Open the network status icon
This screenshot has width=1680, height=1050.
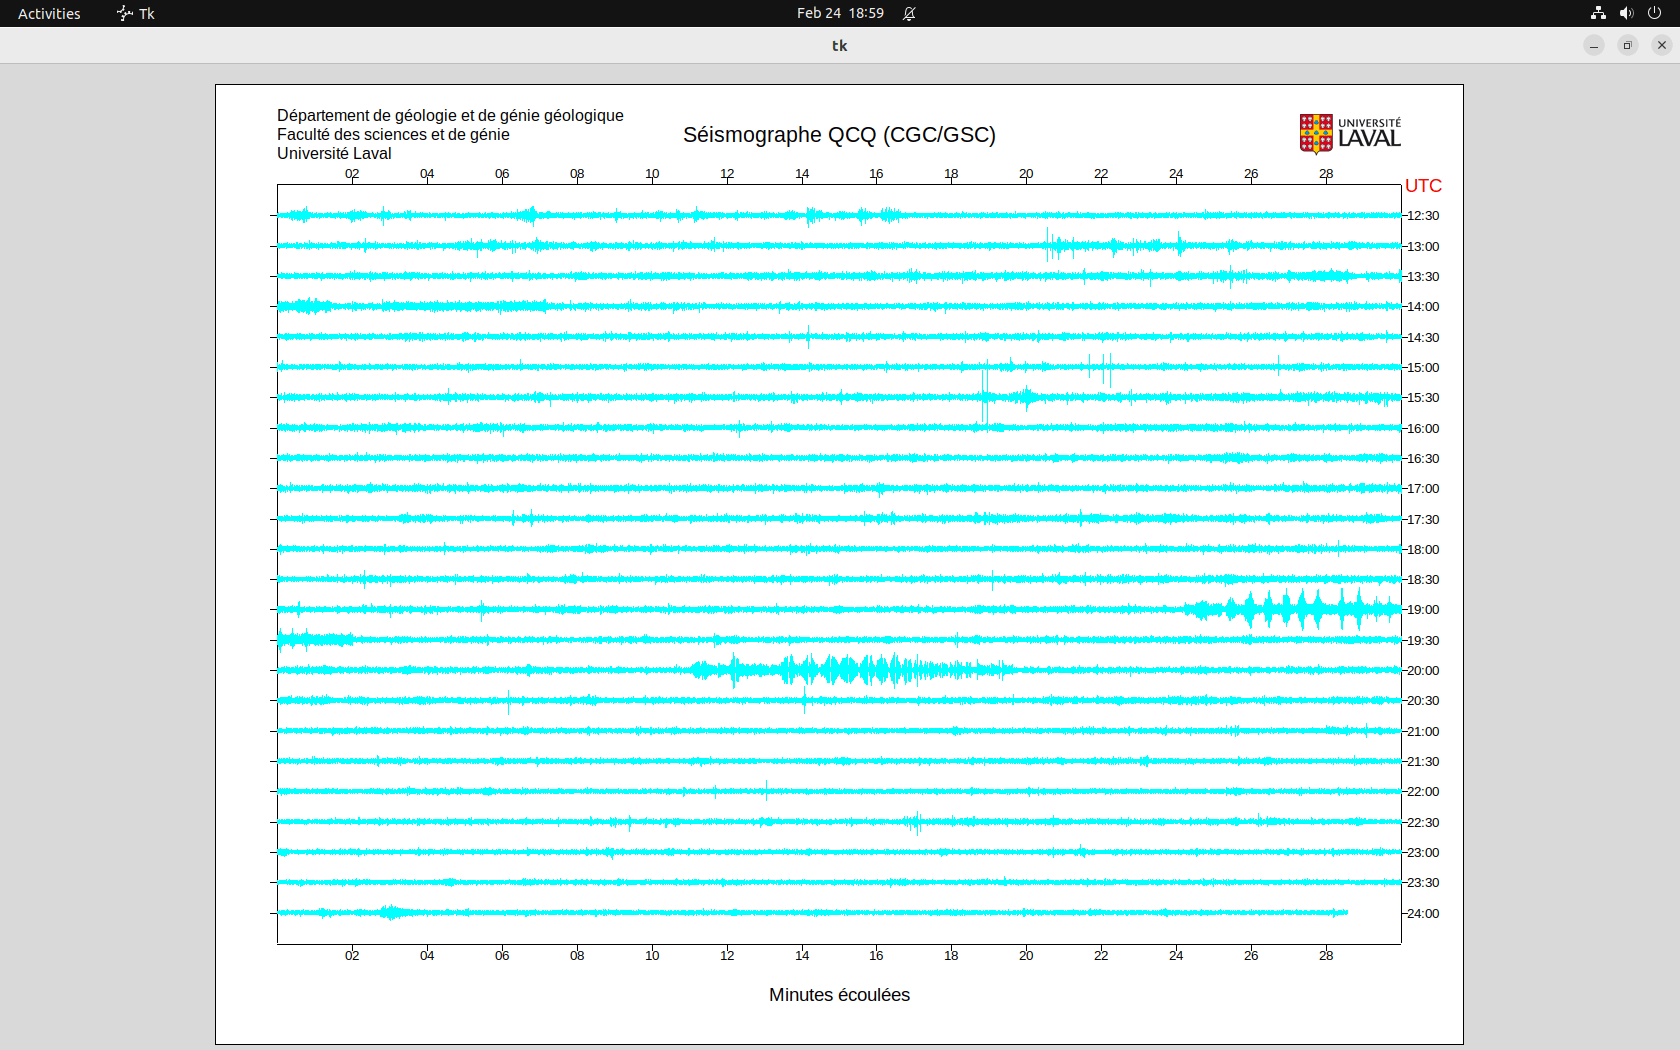tap(1598, 13)
